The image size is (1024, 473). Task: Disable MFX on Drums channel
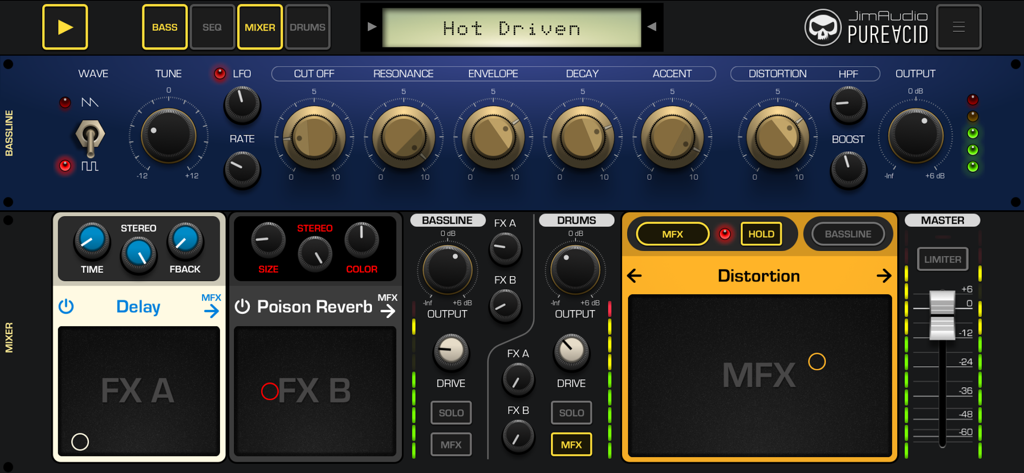click(571, 444)
